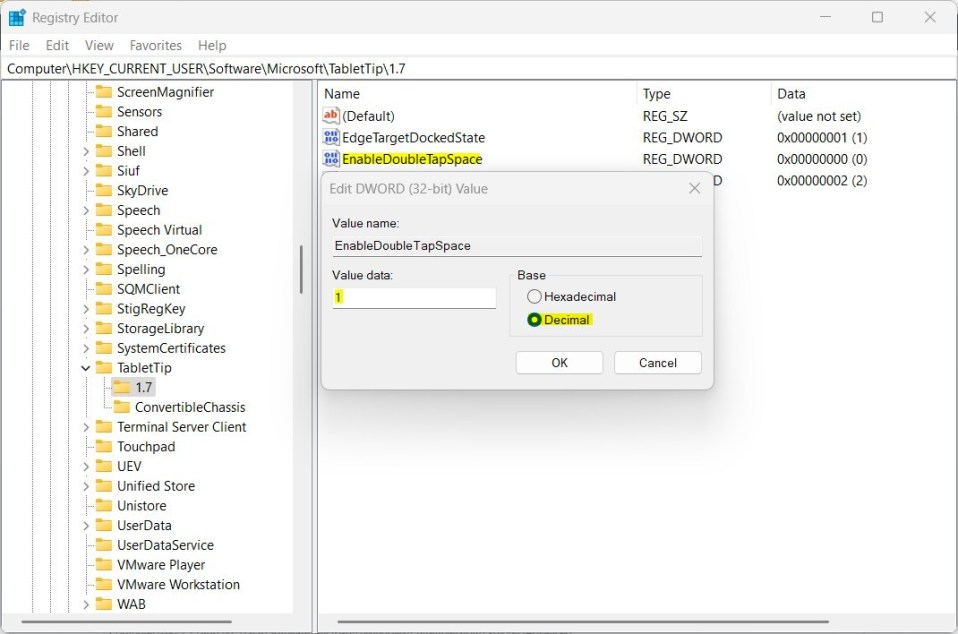Click the (value not set) data cell
This screenshot has width=958, height=634.
click(x=819, y=116)
